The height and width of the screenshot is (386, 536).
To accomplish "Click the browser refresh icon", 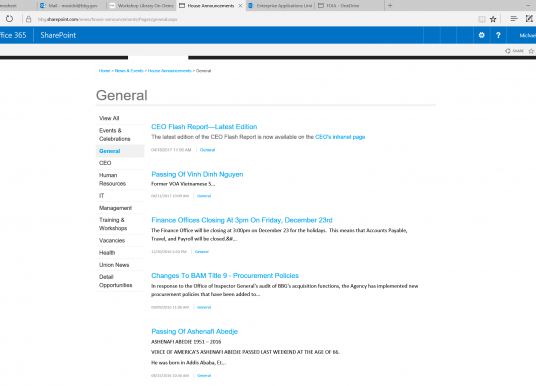I will click(9, 19).
